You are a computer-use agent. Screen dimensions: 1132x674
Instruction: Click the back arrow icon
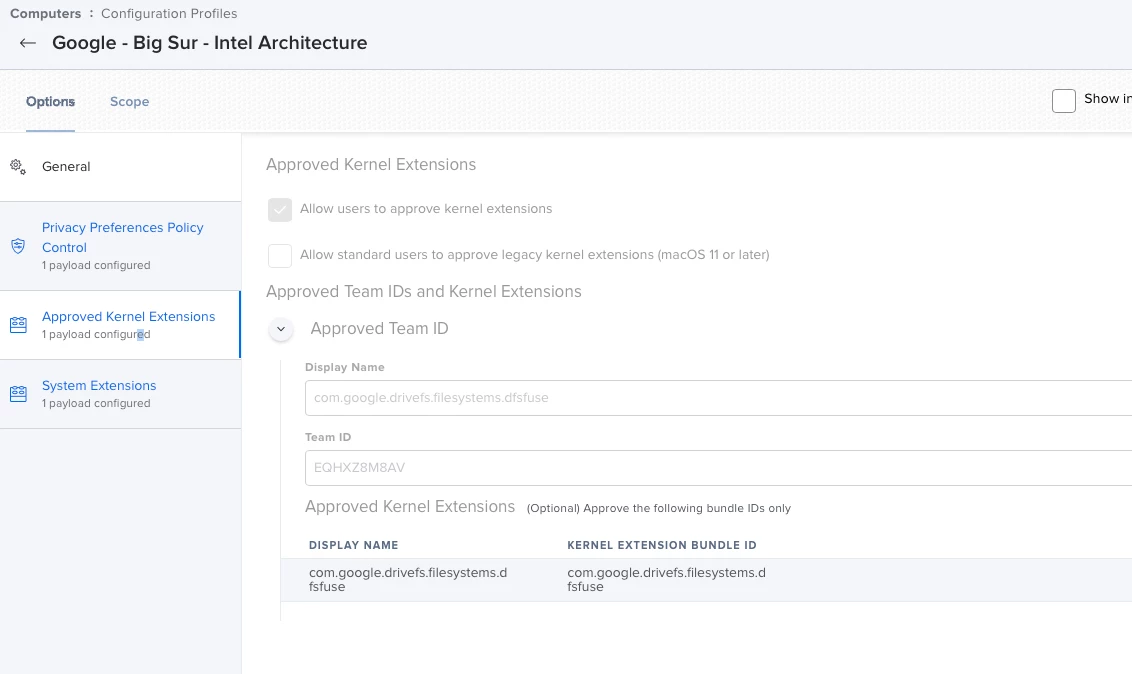[x=27, y=43]
